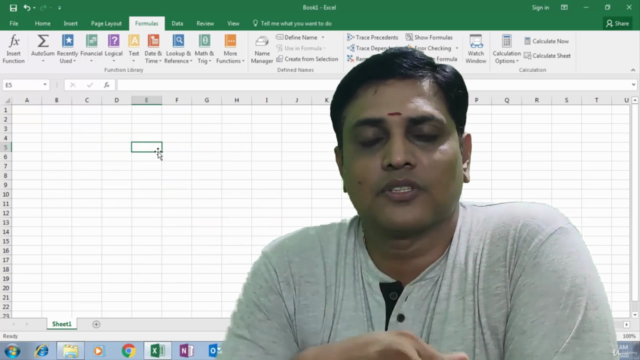Select row header 10
The image size is (640, 360).
pos(6,194)
